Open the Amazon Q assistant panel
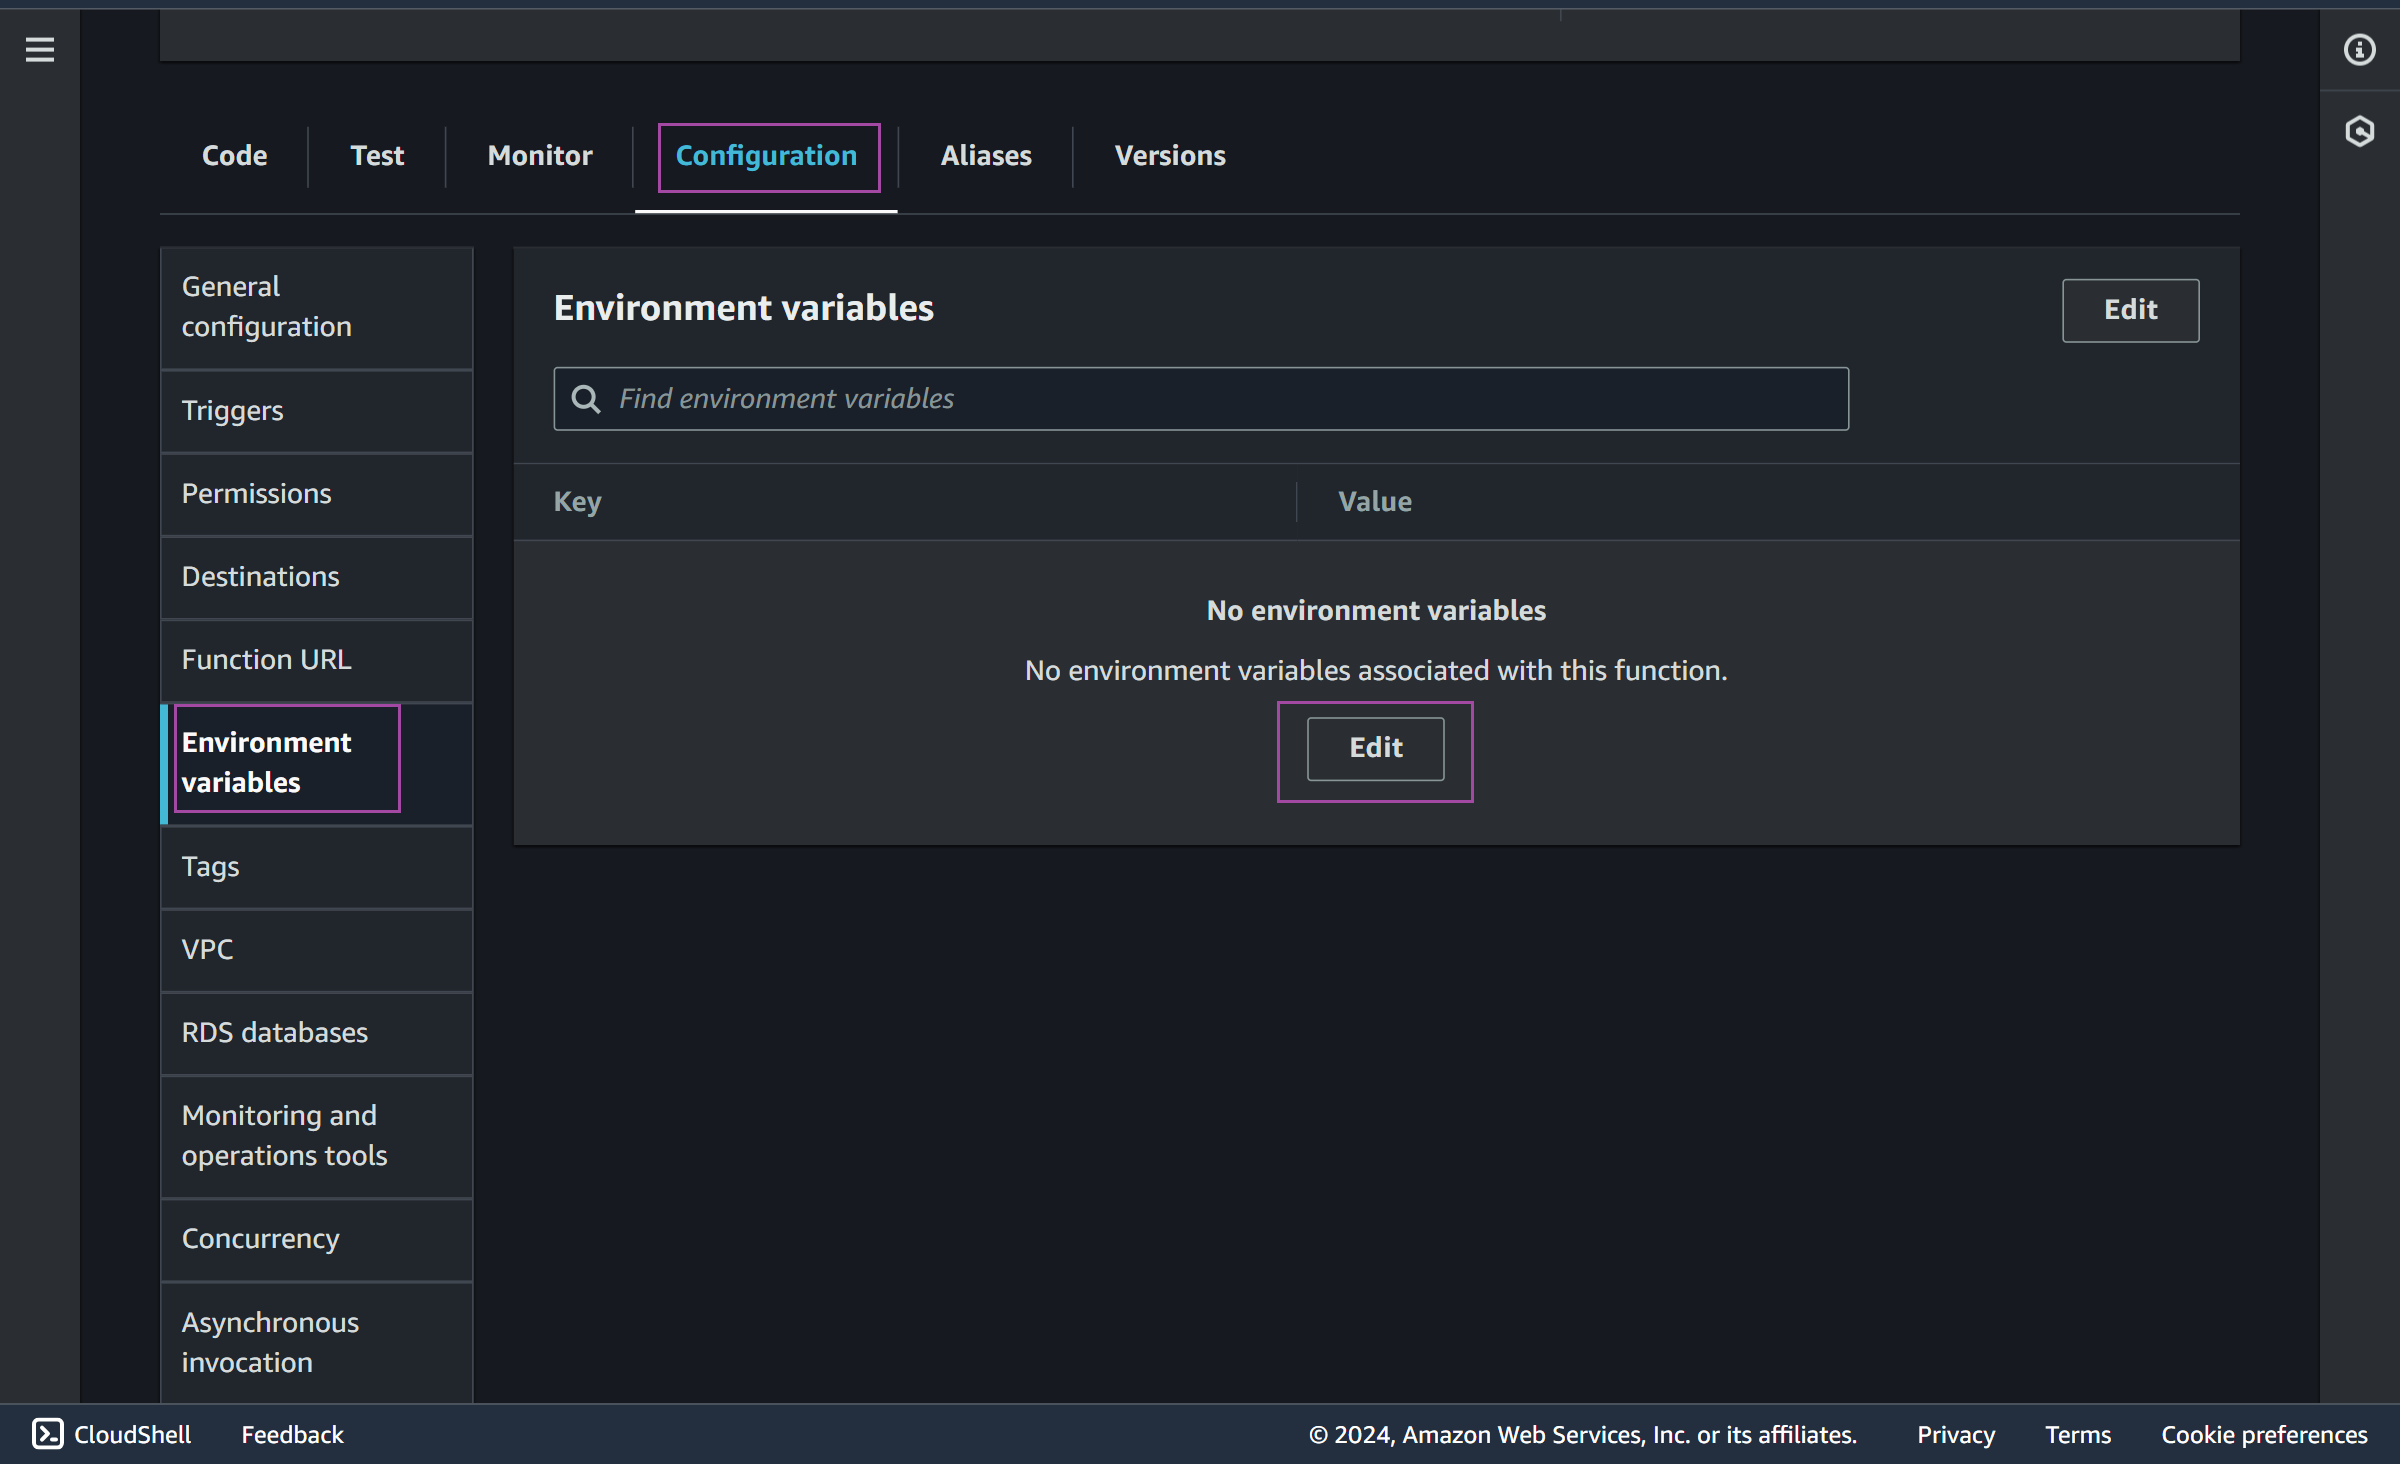Image resolution: width=2400 pixels, height=1464 pixels. point(2360,131)
